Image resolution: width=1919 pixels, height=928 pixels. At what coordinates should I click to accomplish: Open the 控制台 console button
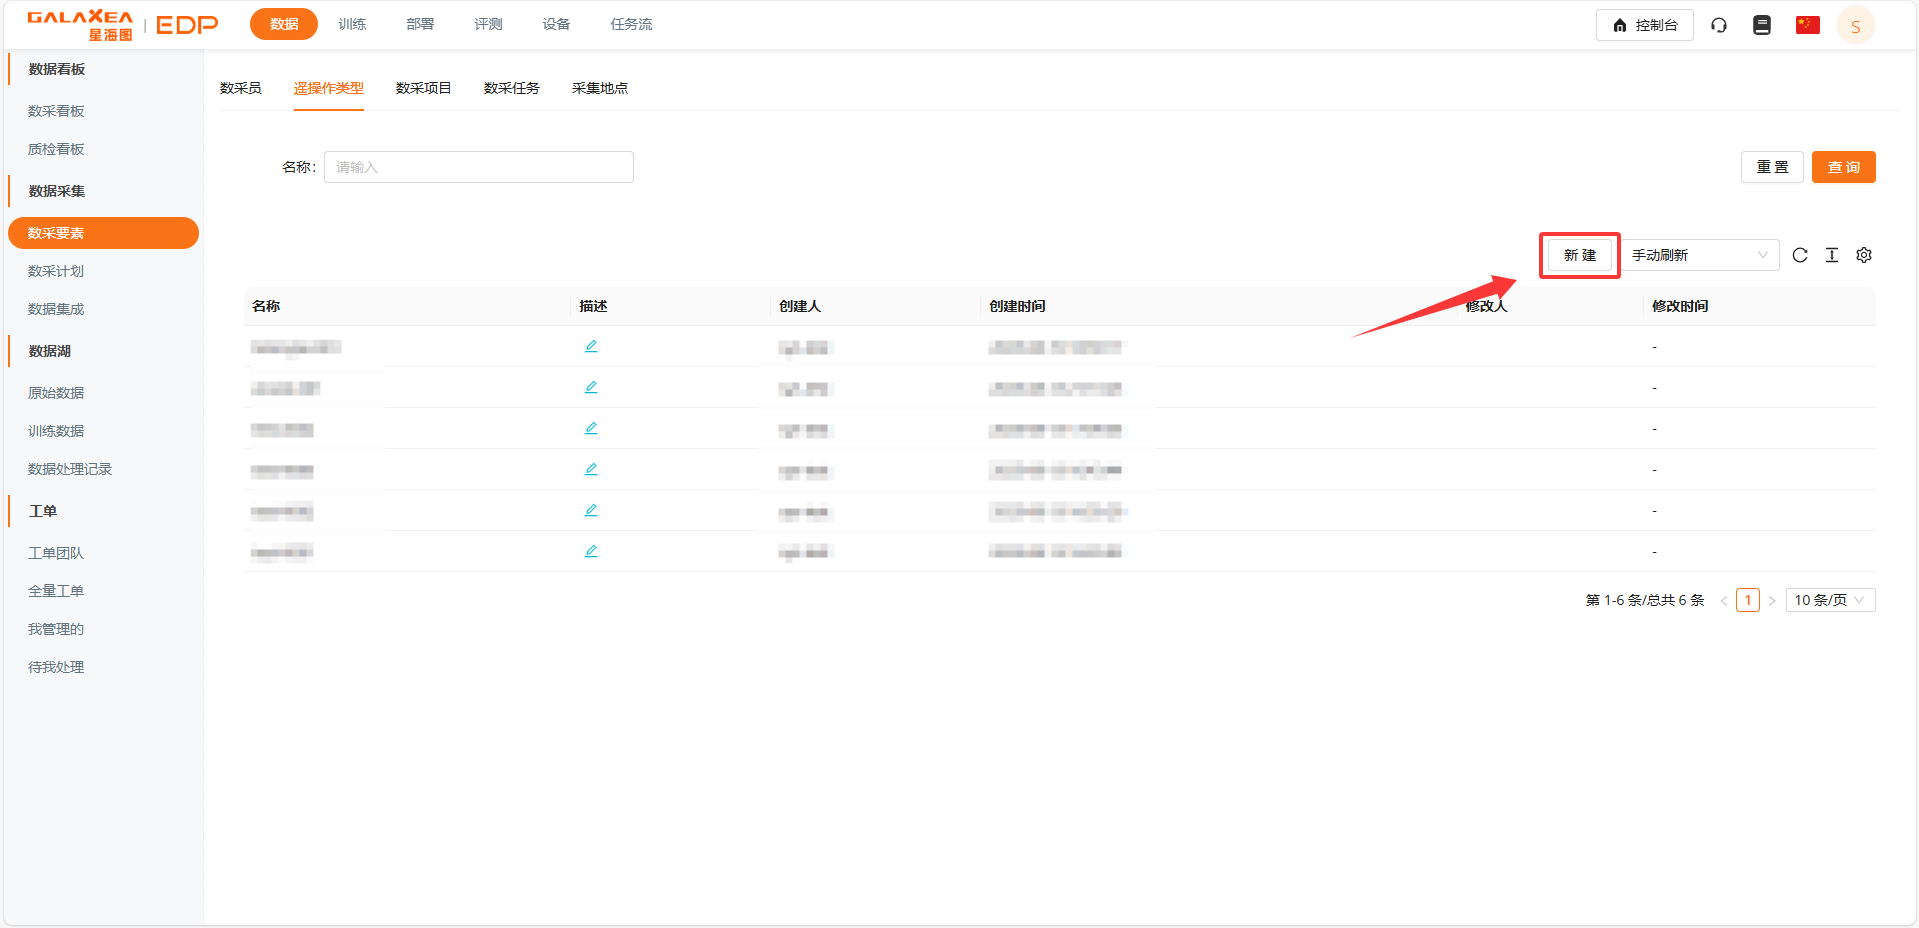[x=1644, y=25]
